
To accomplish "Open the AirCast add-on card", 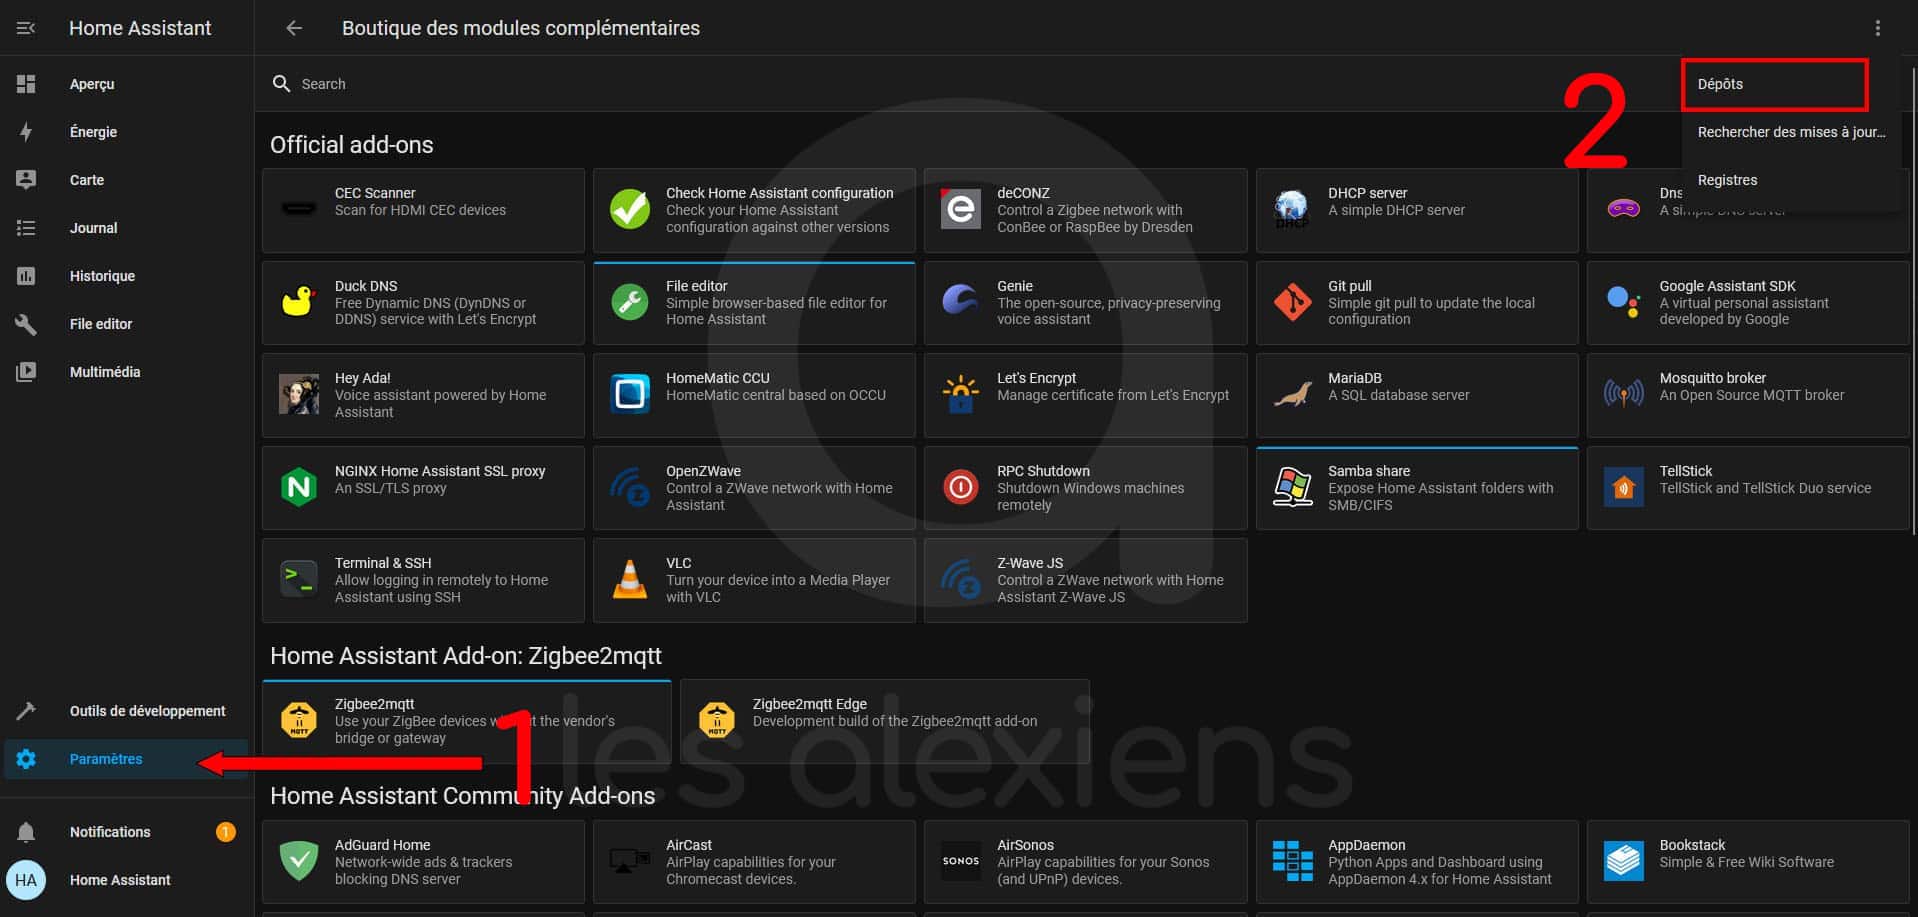I will pyautogui.click(x=754, y=862).
